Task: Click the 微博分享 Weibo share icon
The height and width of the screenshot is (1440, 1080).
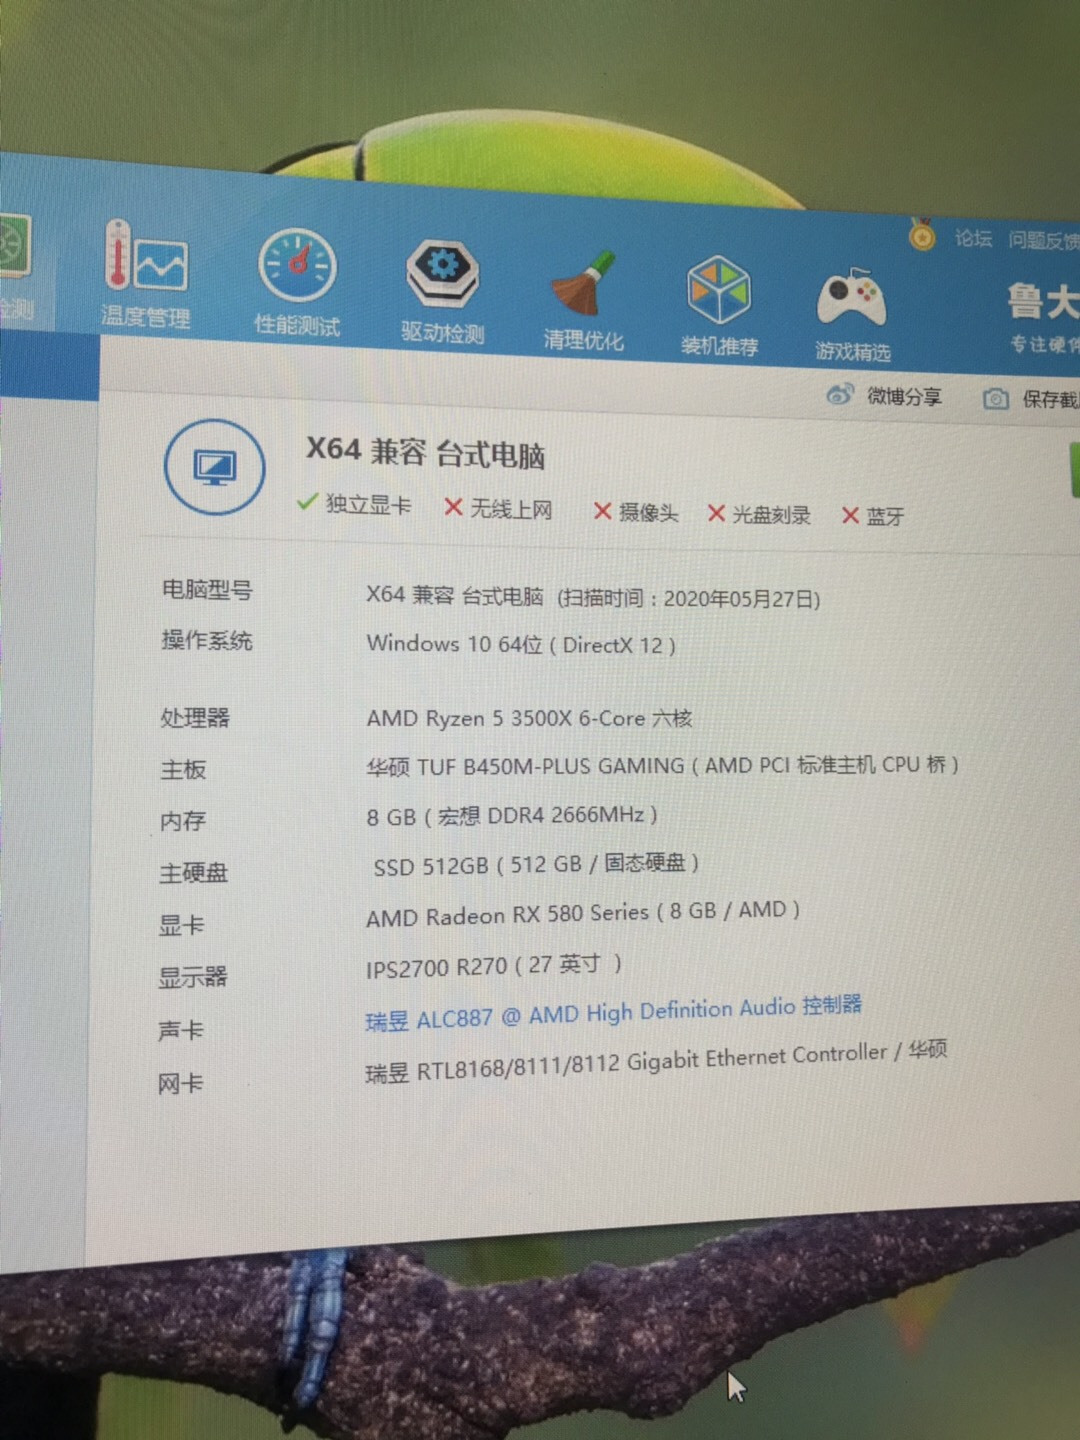Action: point(840,395)
